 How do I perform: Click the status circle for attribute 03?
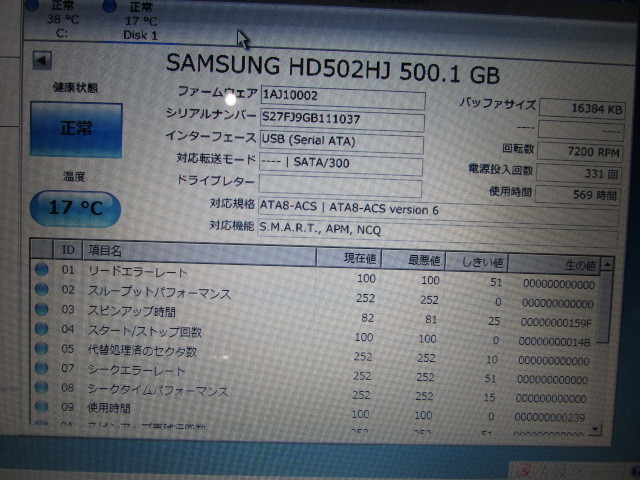tap(42, 309)
